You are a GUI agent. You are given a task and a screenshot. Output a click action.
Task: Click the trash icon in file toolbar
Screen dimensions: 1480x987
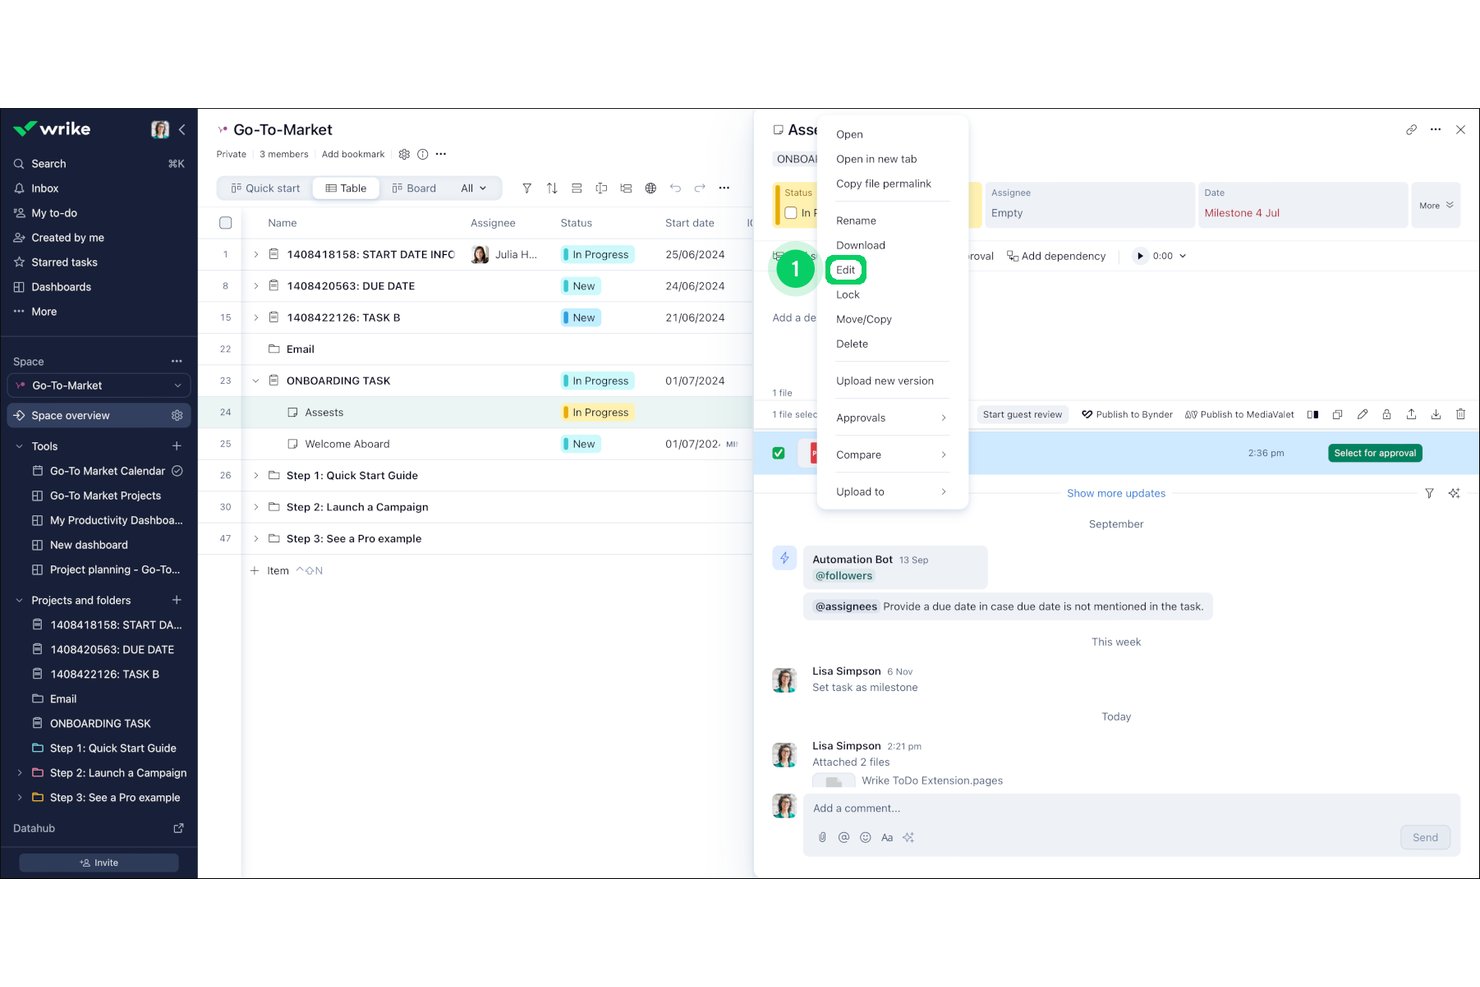click(x=1460, y=414)
